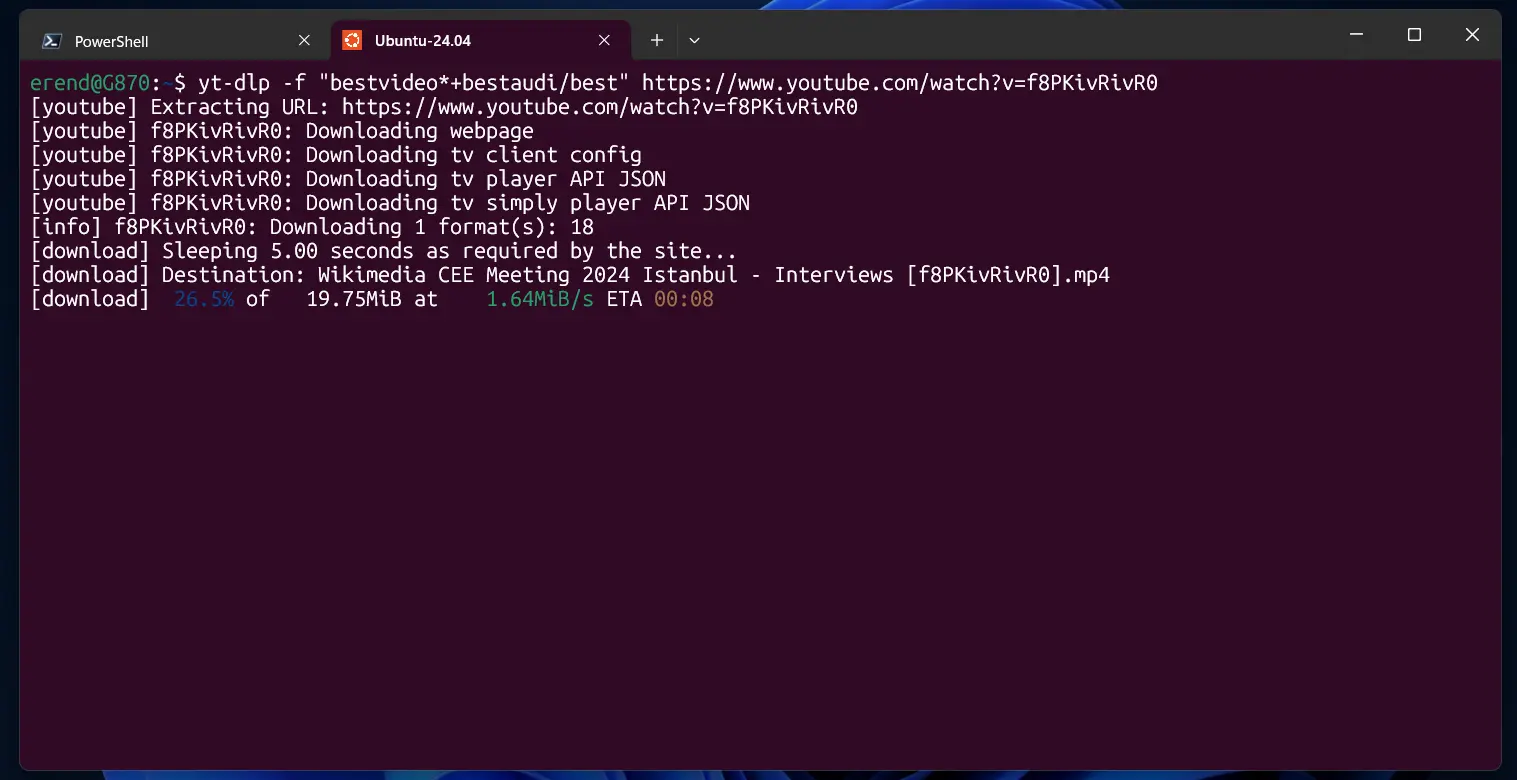Click the yt-dlp command name
Viewport: 1517px width, 780px height.
(234, 83)
